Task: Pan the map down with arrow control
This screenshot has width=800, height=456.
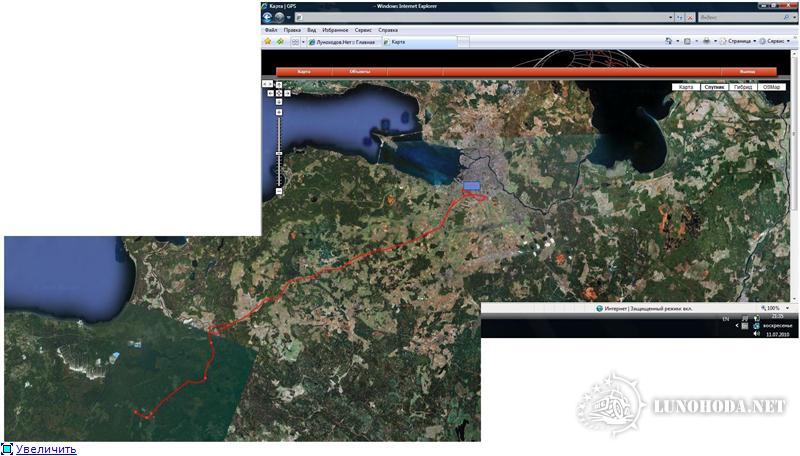Action: point(279,102)
